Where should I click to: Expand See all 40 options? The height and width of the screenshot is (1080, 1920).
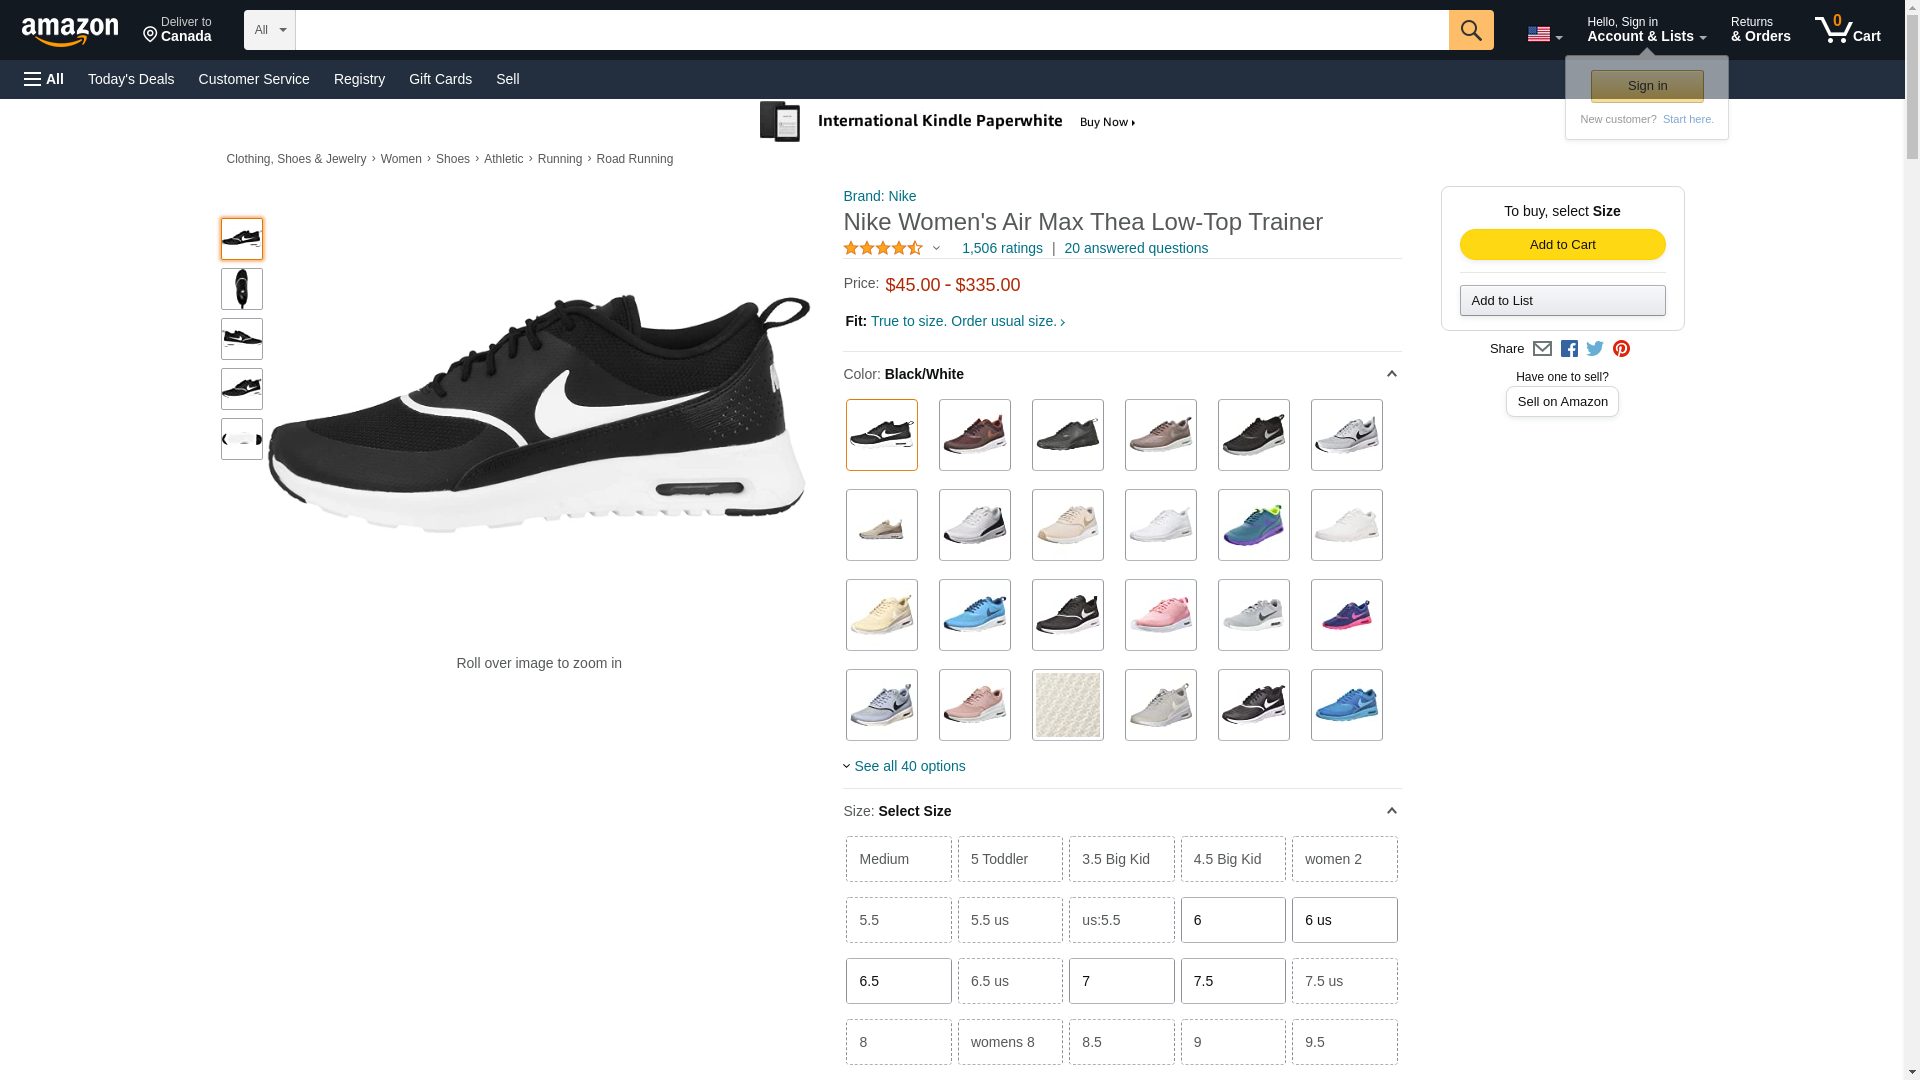coord(908,766)
